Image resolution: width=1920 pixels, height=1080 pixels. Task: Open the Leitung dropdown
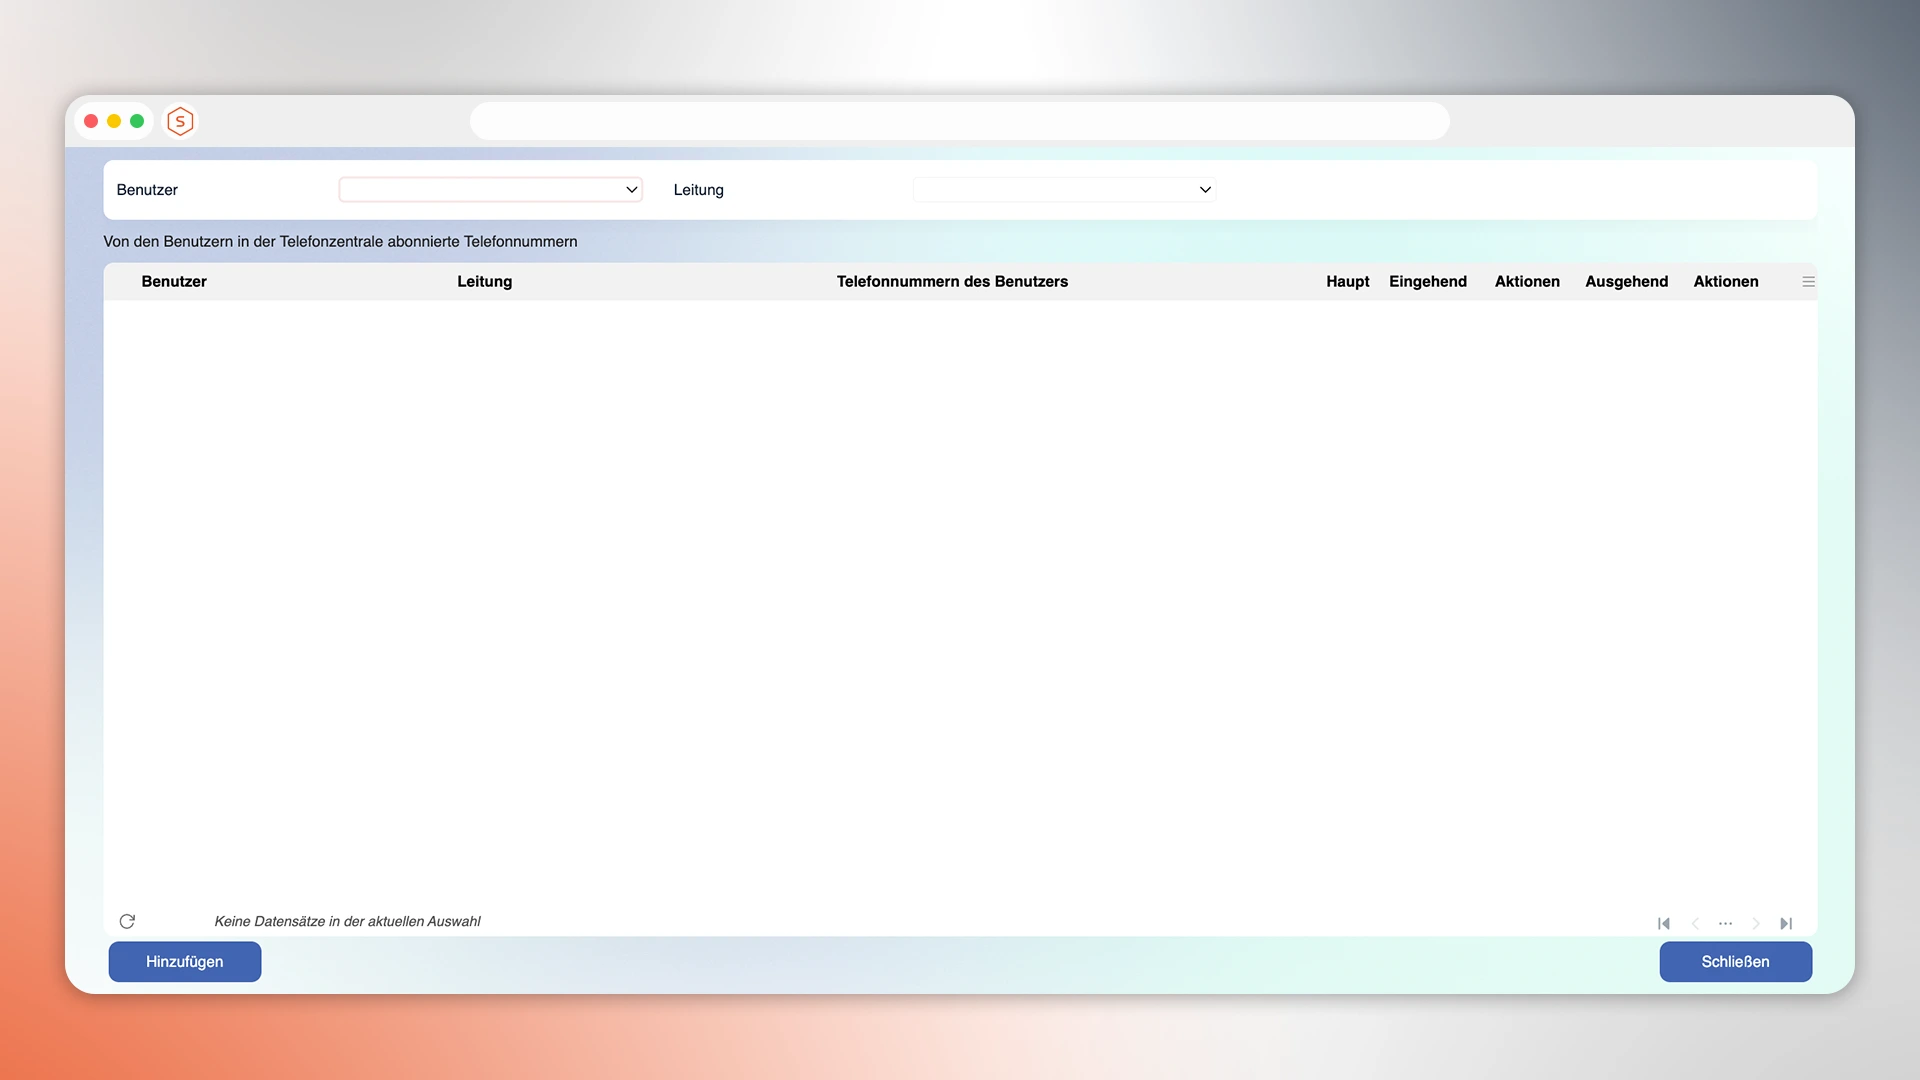coord(1064,190)
